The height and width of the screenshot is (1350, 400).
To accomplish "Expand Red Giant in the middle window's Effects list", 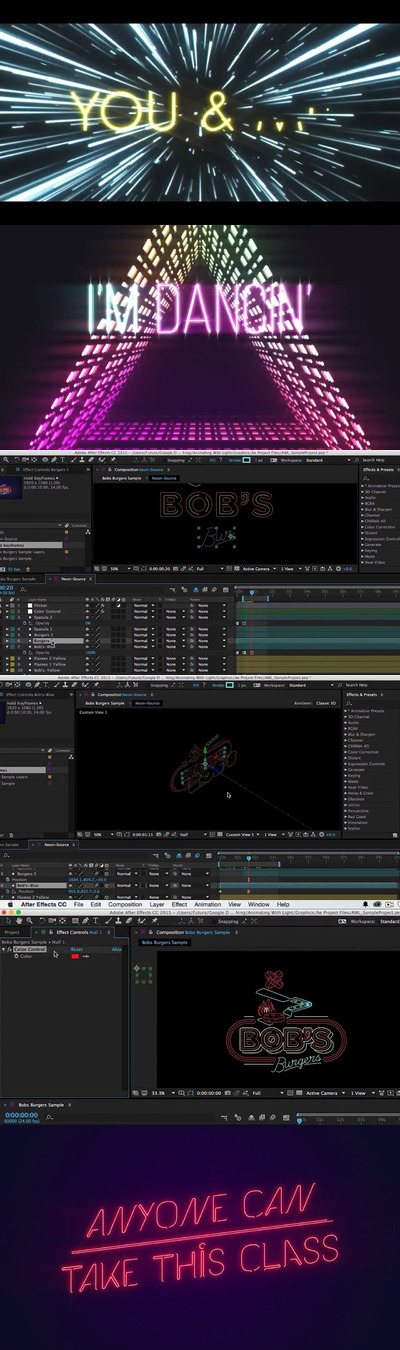I will pyautogui.click(x=346, y=816).
